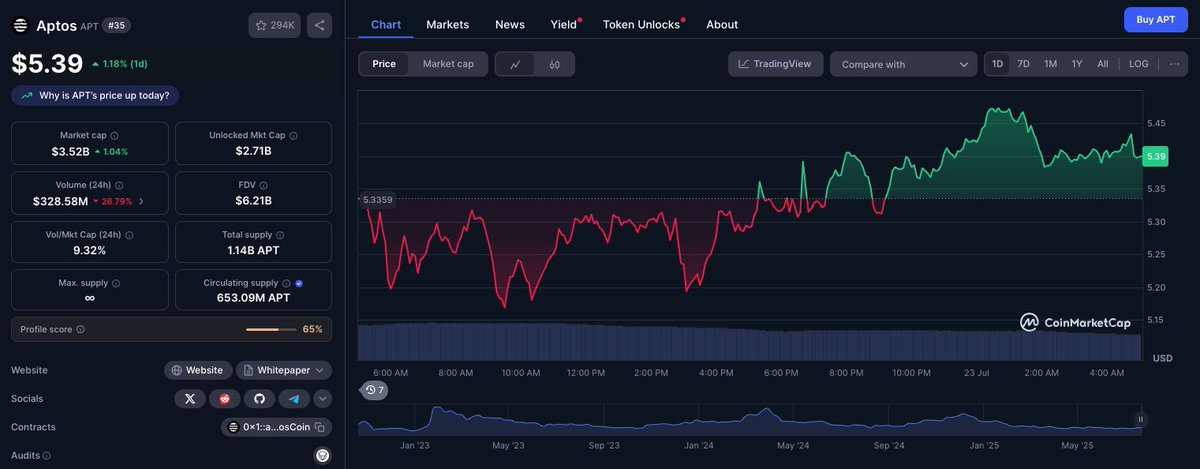Set chart range to All
Image resolution: width=1200 pixels, height=469 pixels.
tap(1103, 64)
